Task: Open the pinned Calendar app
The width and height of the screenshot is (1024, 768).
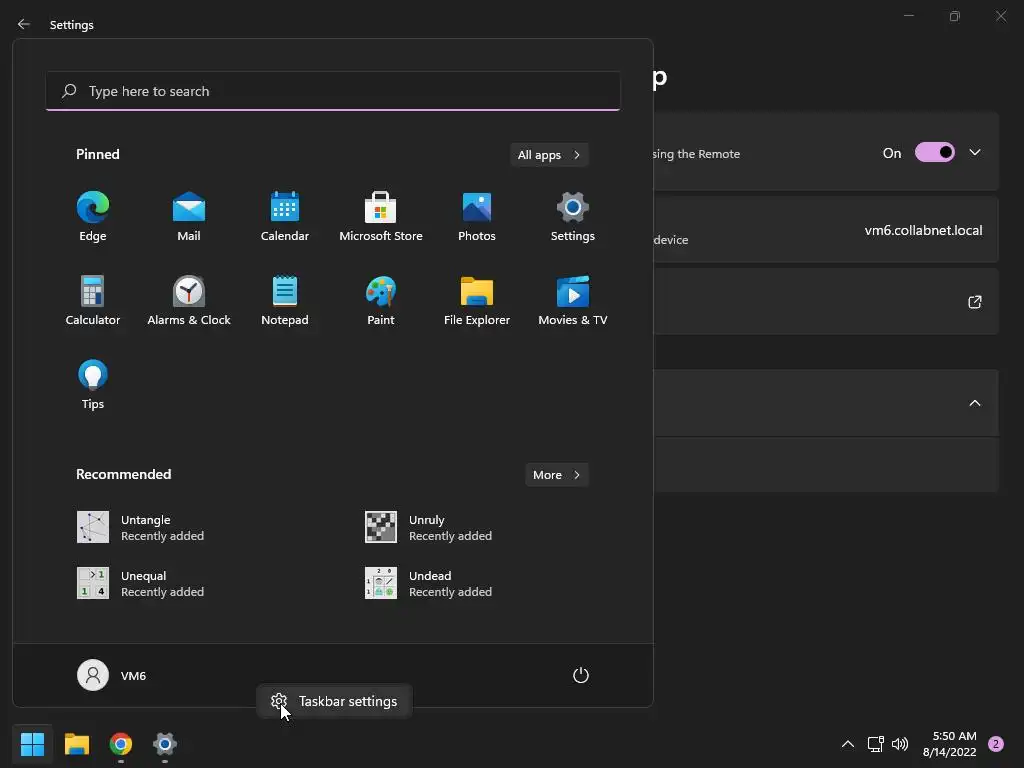Action: 285,217
